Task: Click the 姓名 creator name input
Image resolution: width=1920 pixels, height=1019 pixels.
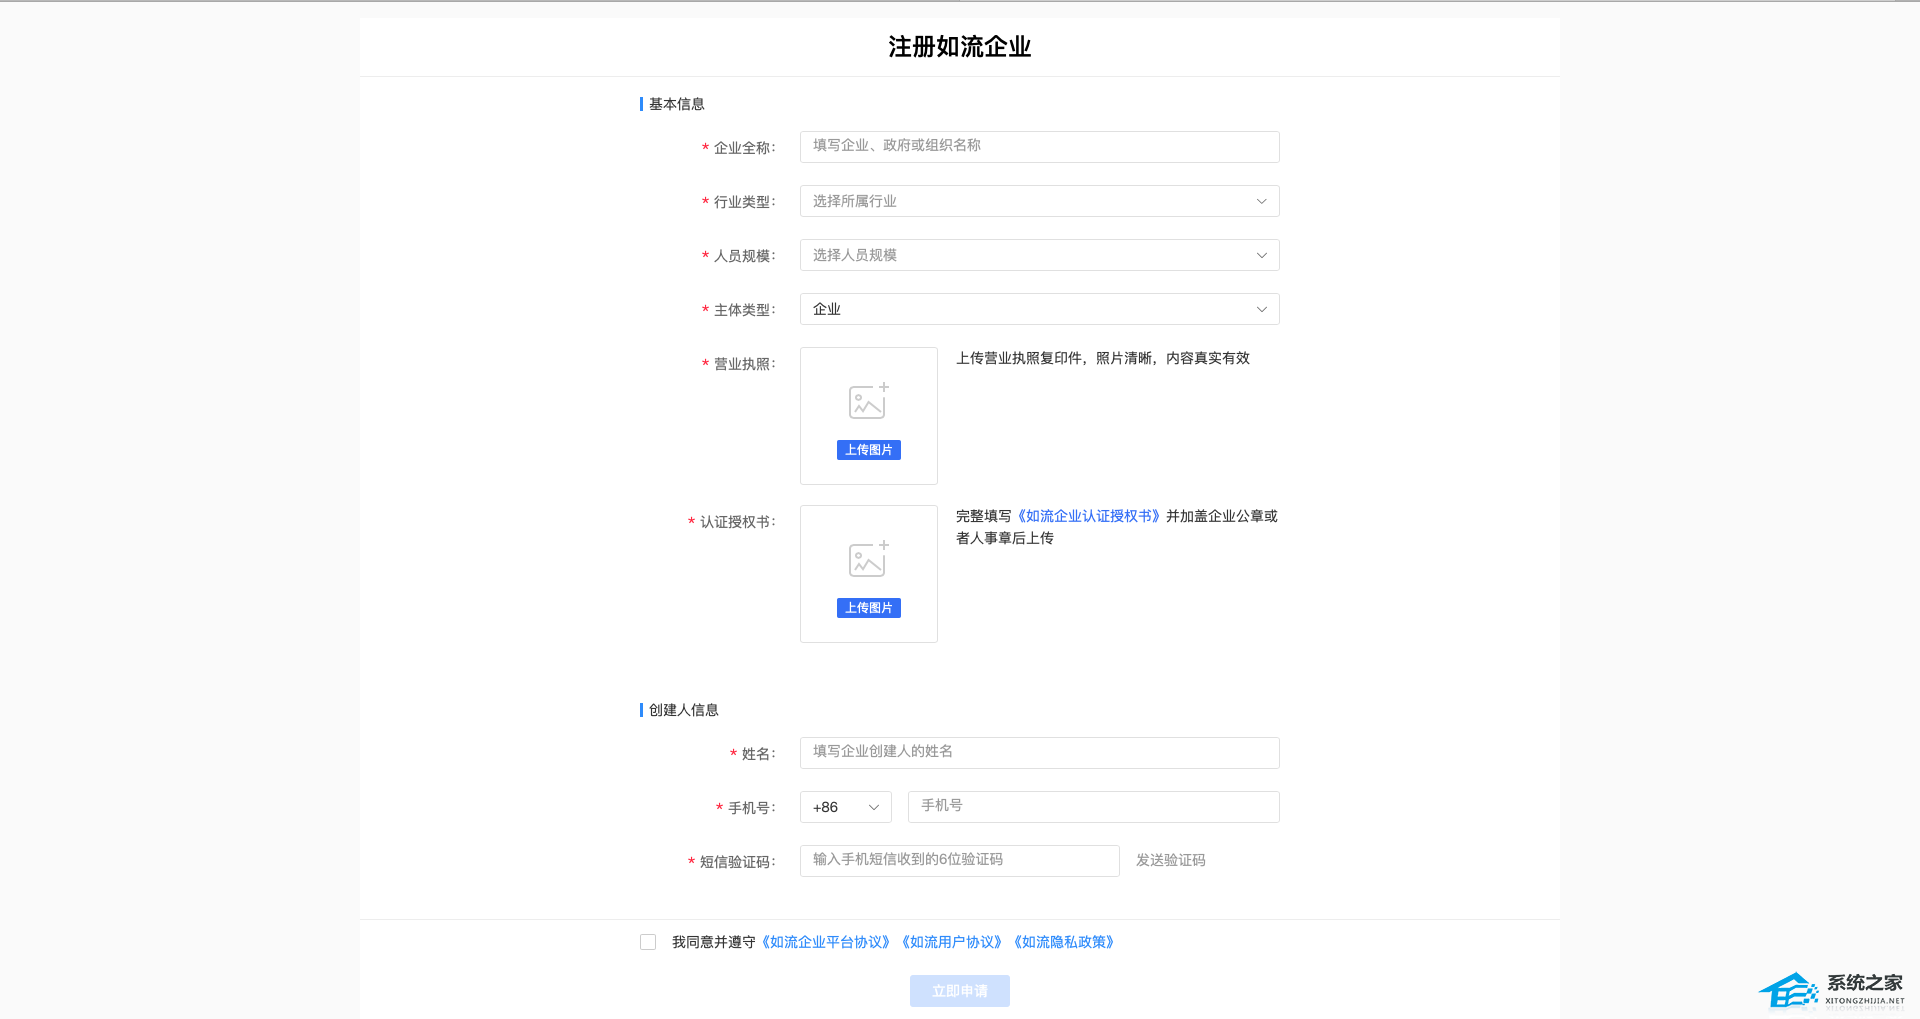Action: [x=1039, y=753]
